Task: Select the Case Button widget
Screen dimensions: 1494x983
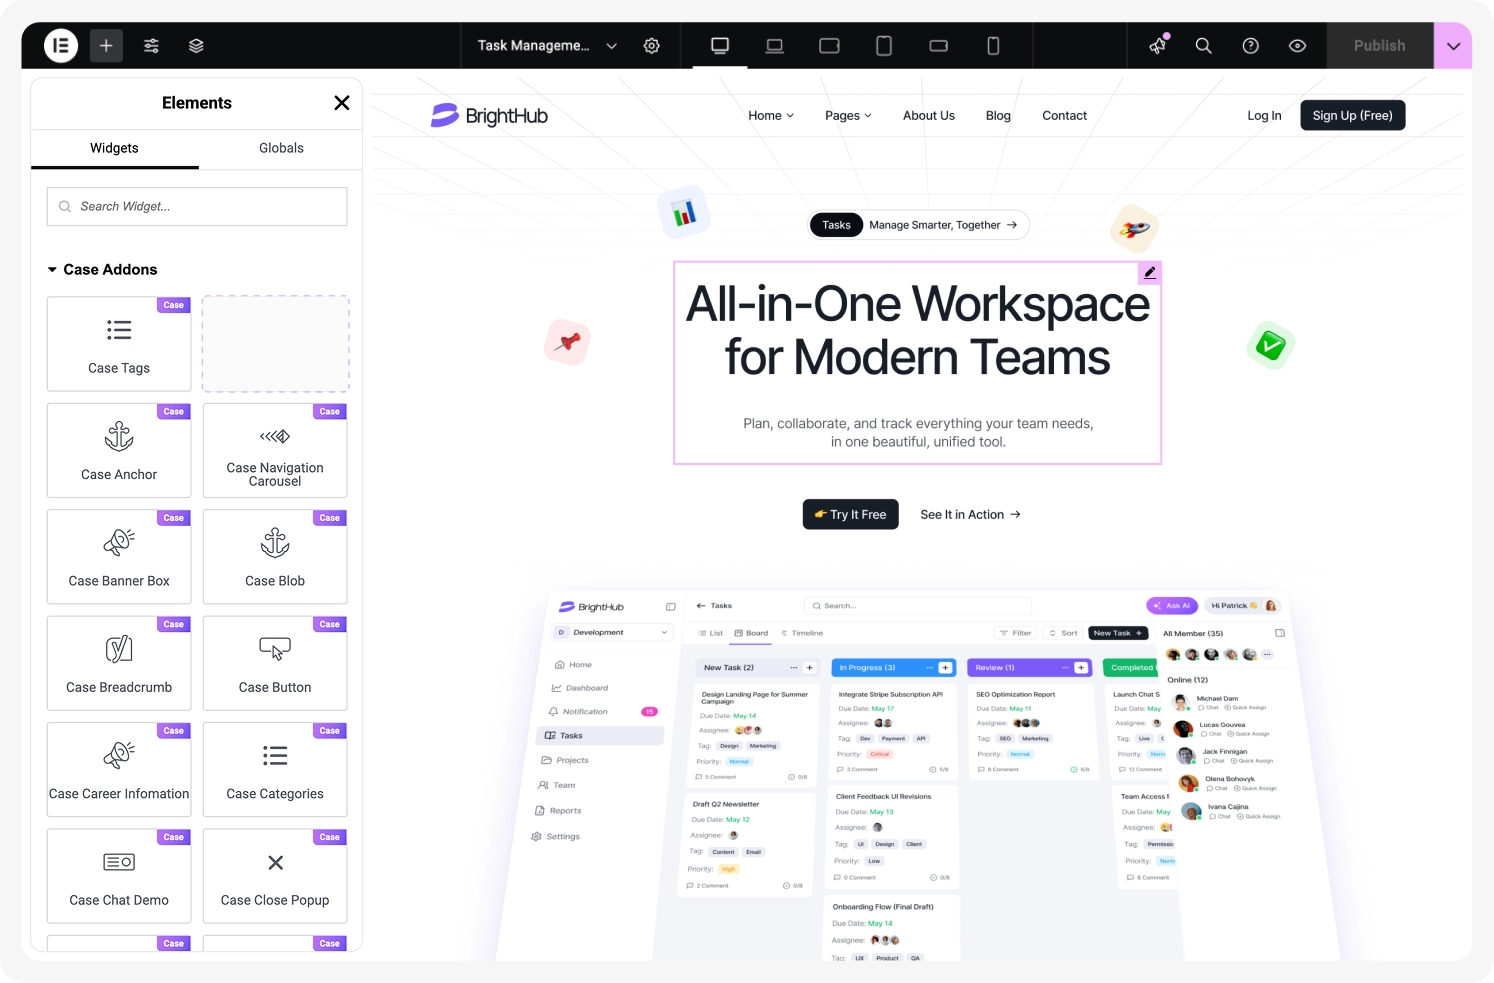Action: [275, 663]
